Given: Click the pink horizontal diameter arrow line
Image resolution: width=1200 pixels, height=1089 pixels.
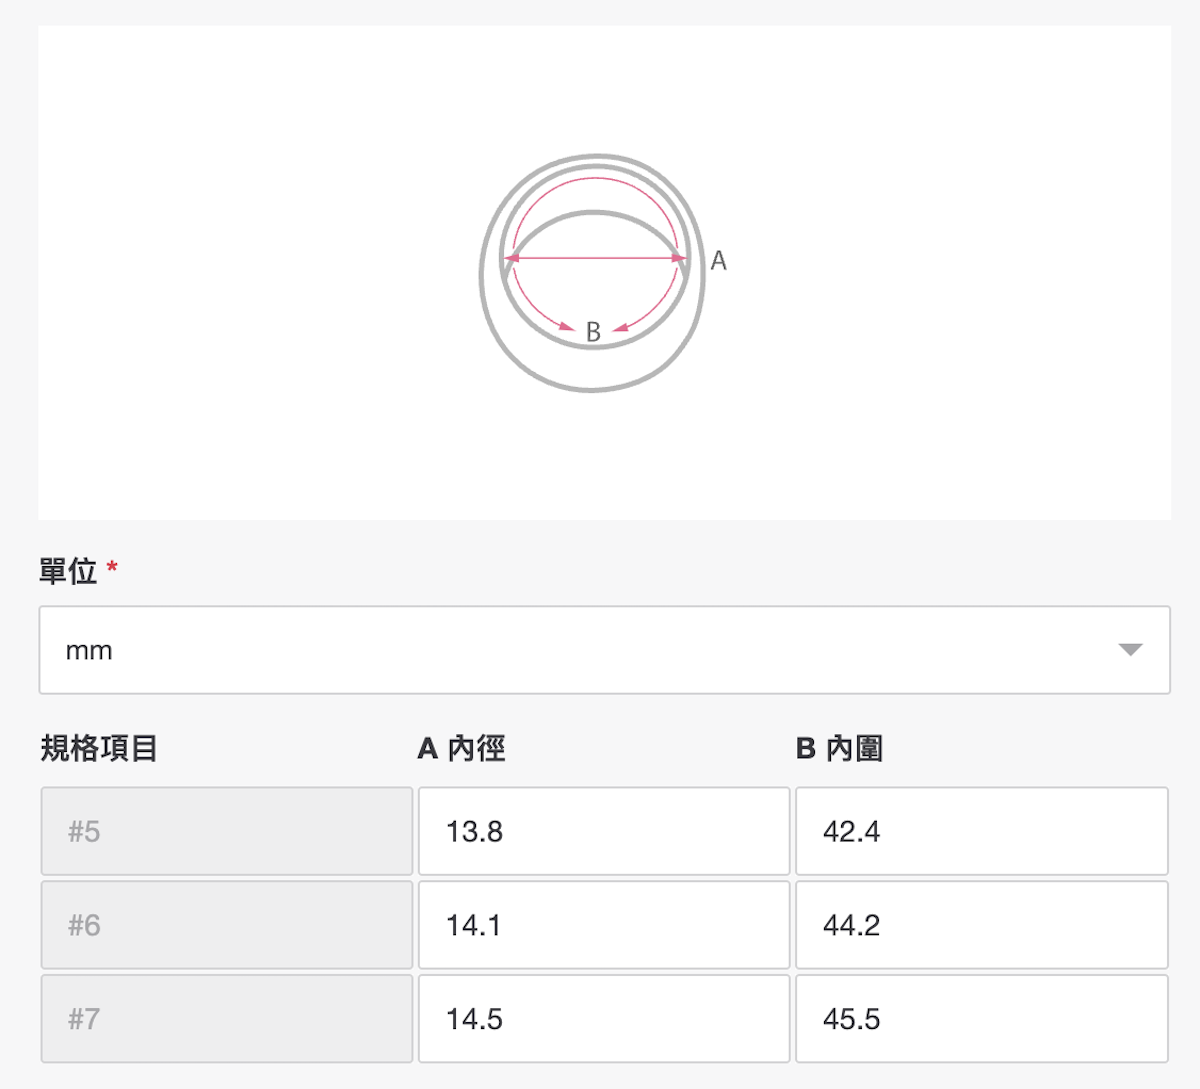Looking at the screenshot, I should pyautogui.click(x=596, y=258).
